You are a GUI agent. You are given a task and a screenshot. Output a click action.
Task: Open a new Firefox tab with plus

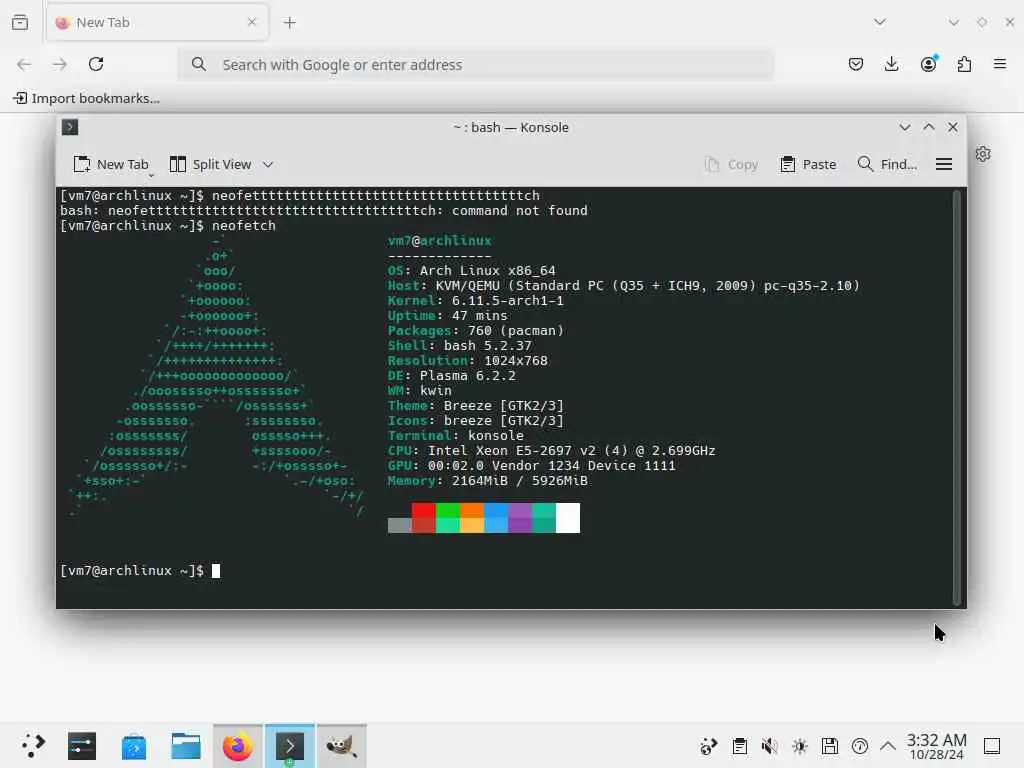click(x=289, y=23)
